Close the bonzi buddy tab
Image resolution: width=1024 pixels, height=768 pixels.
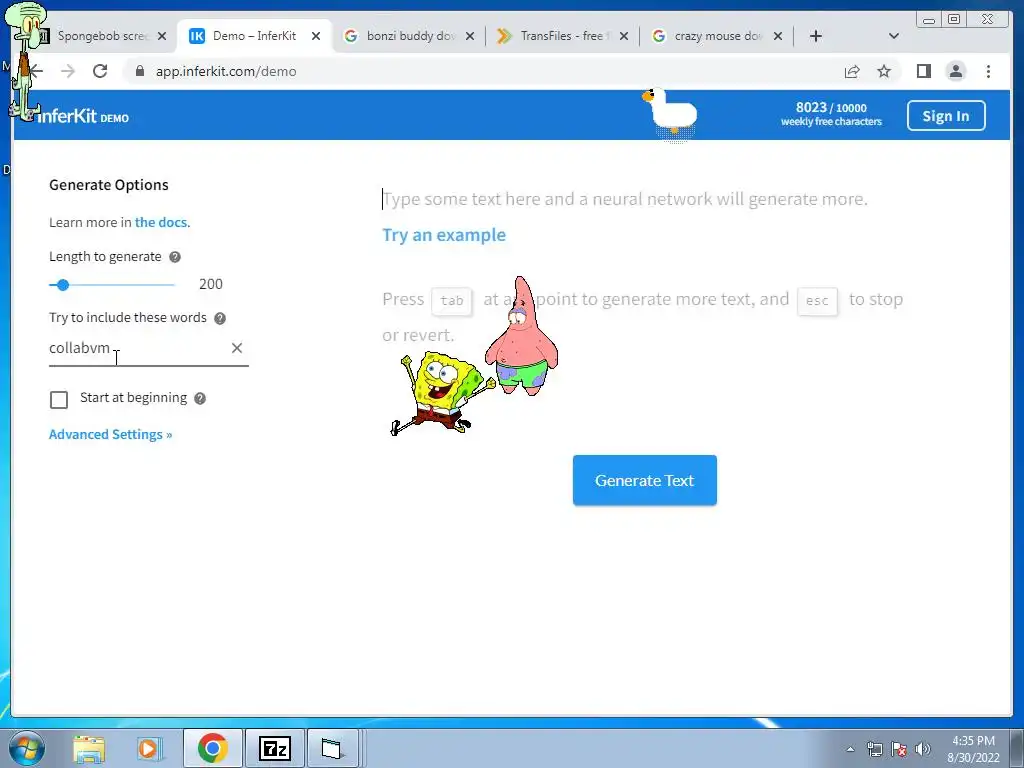(470, 36)
